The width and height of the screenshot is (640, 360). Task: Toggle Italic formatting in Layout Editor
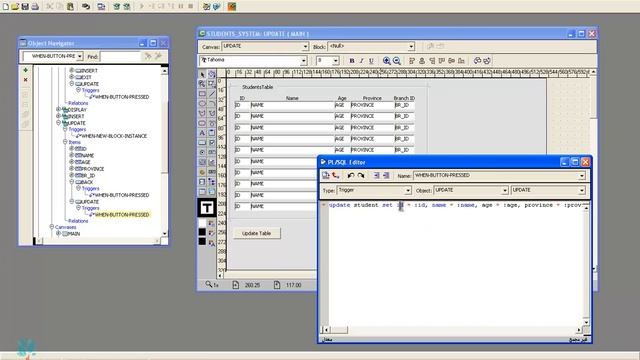362,61
